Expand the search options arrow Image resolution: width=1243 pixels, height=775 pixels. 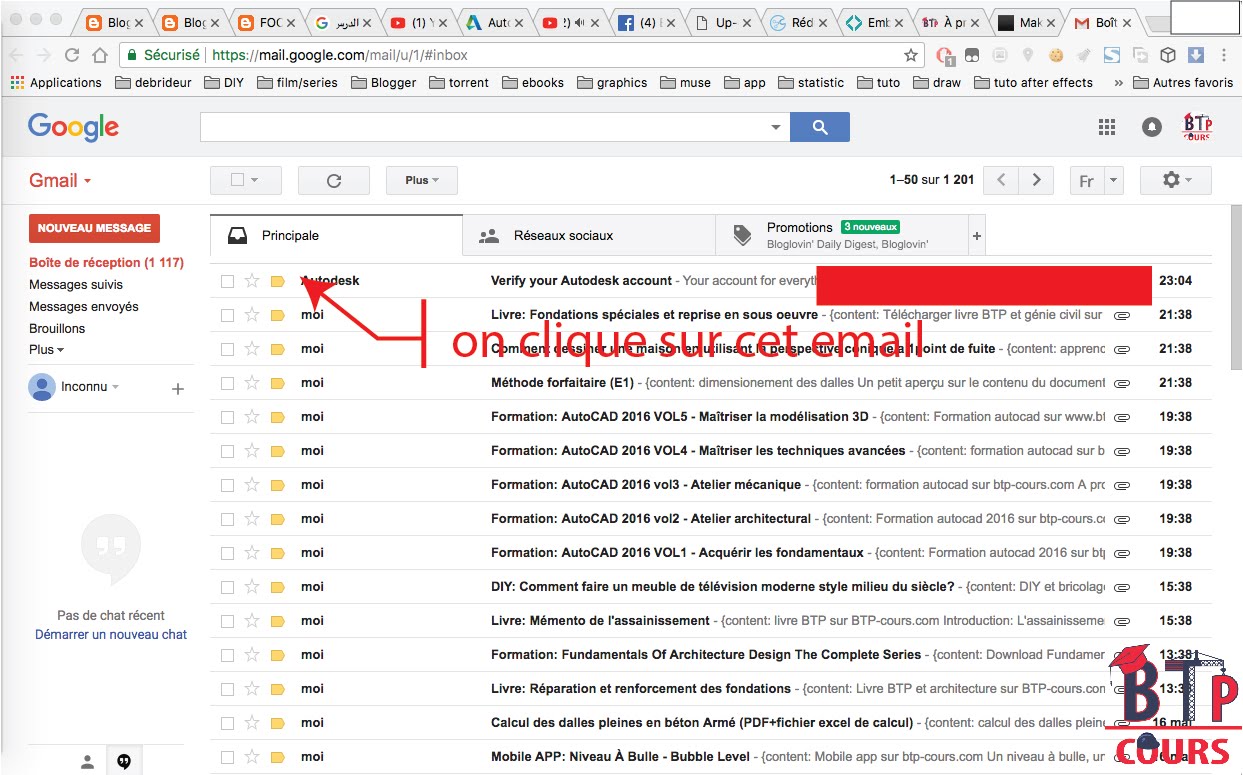click(775, 128)
